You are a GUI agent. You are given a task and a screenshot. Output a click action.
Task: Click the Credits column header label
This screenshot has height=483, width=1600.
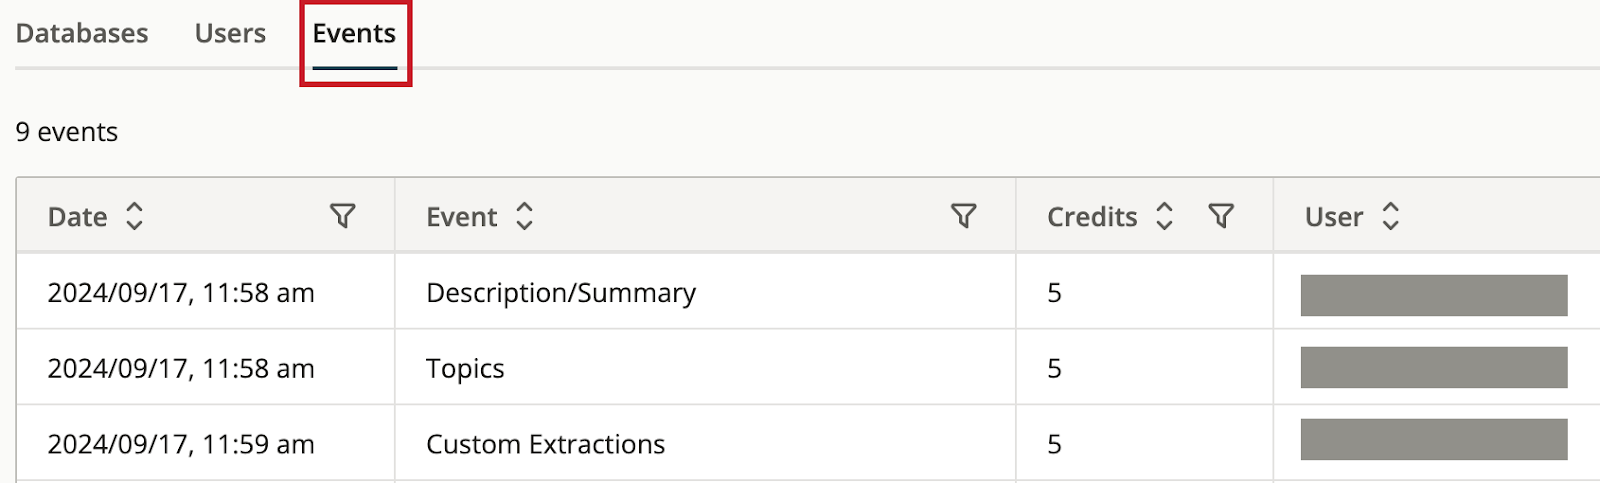point(1092,217)
